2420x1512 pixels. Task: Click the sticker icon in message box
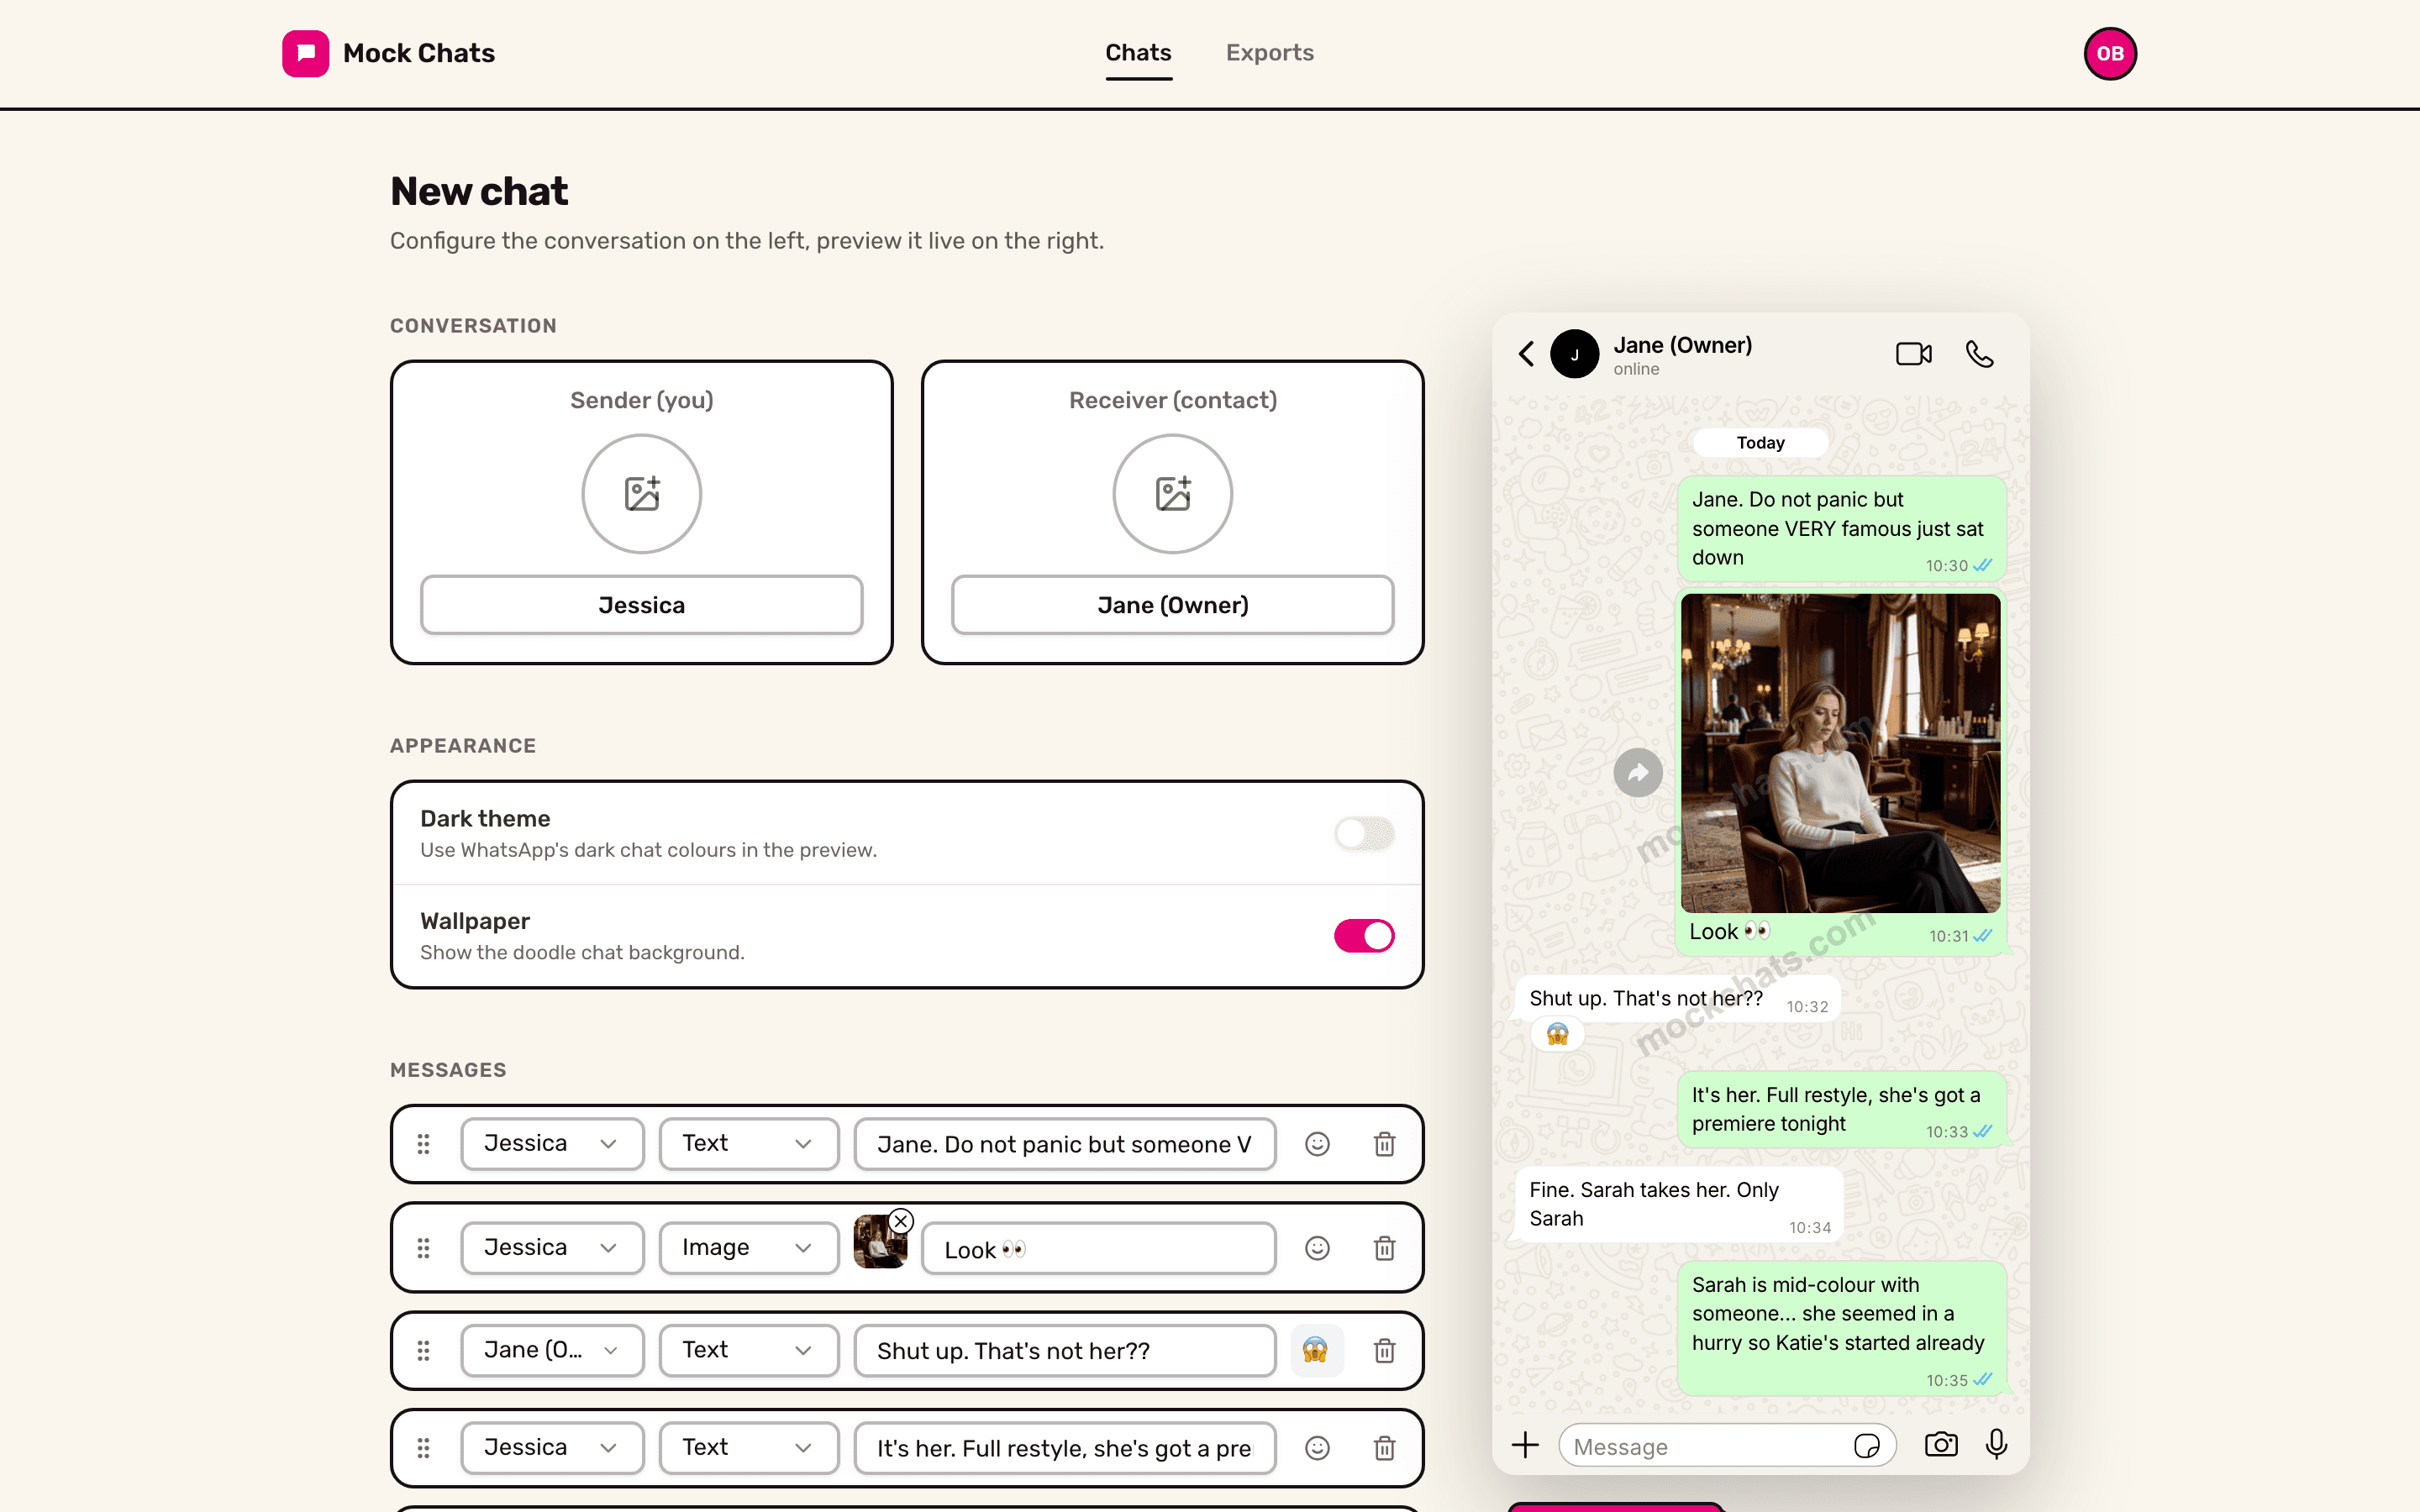tap(1866, 1446)
